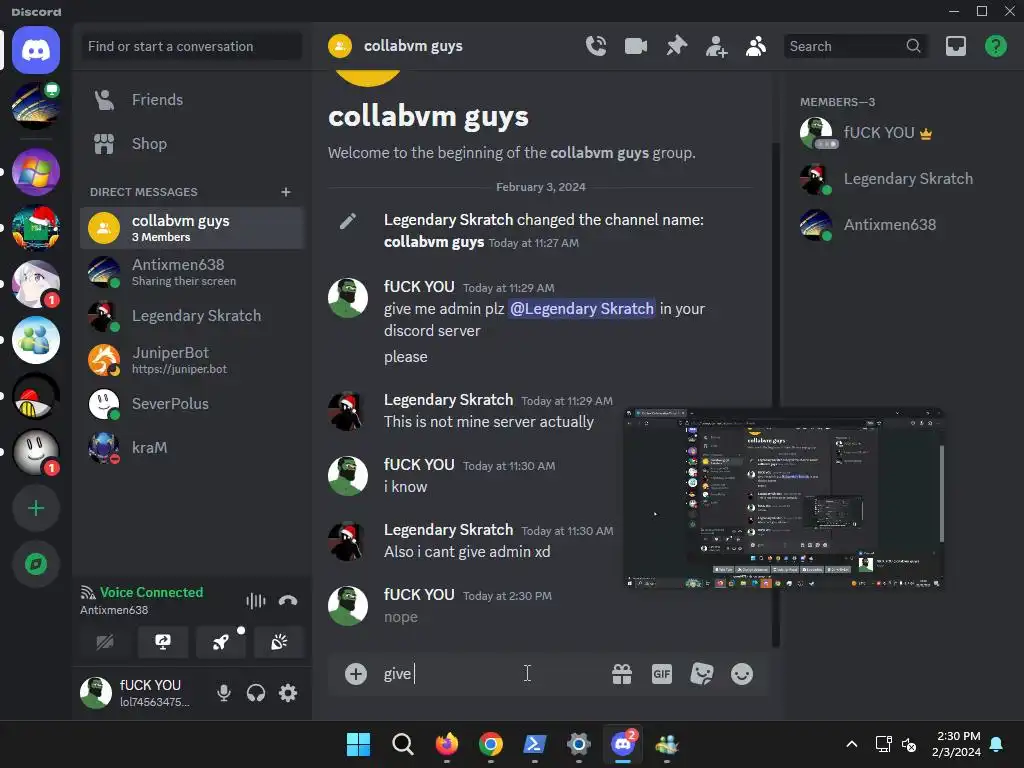The image size is (1024, 768).
Task: Toggle noise suppression waveform icon
Action: (x=255, y=600)
